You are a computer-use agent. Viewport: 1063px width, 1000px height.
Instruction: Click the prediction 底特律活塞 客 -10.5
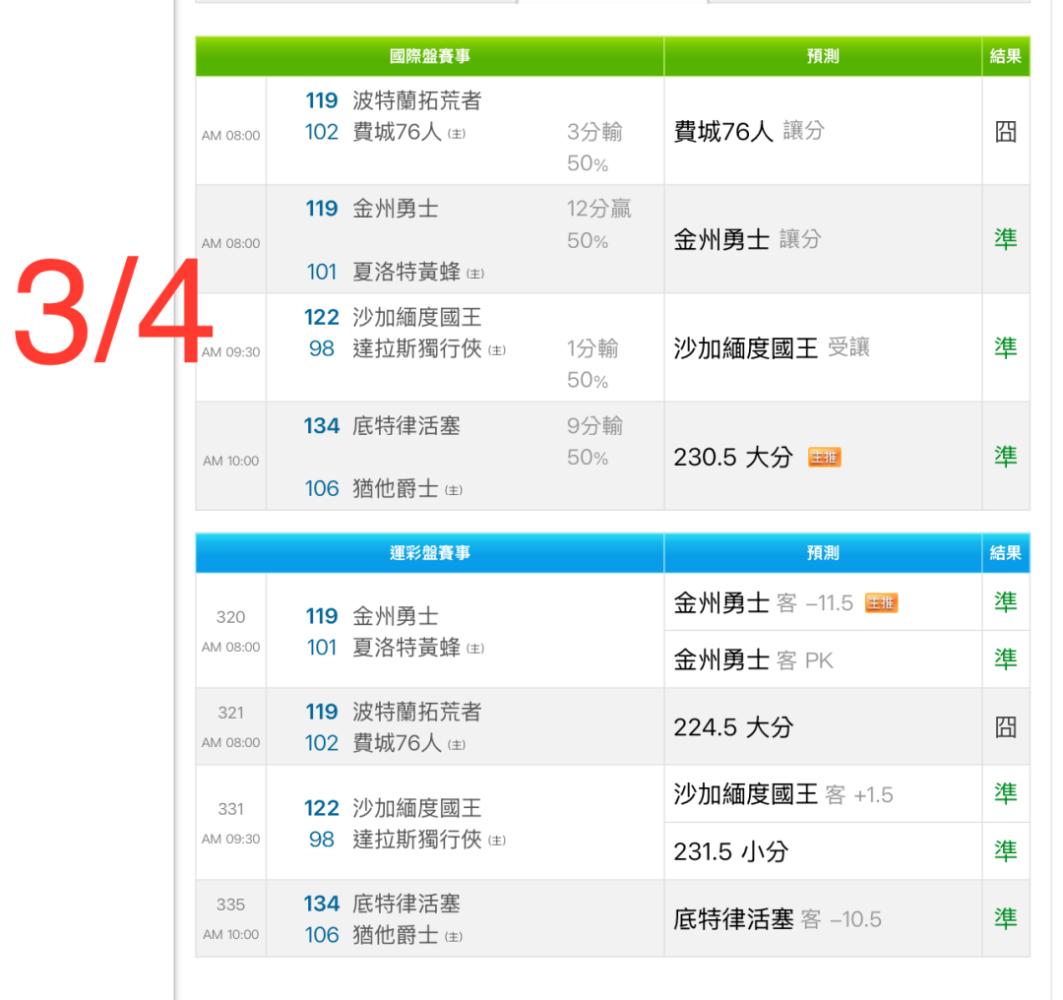pyautogui.click(x=778, y=919)
